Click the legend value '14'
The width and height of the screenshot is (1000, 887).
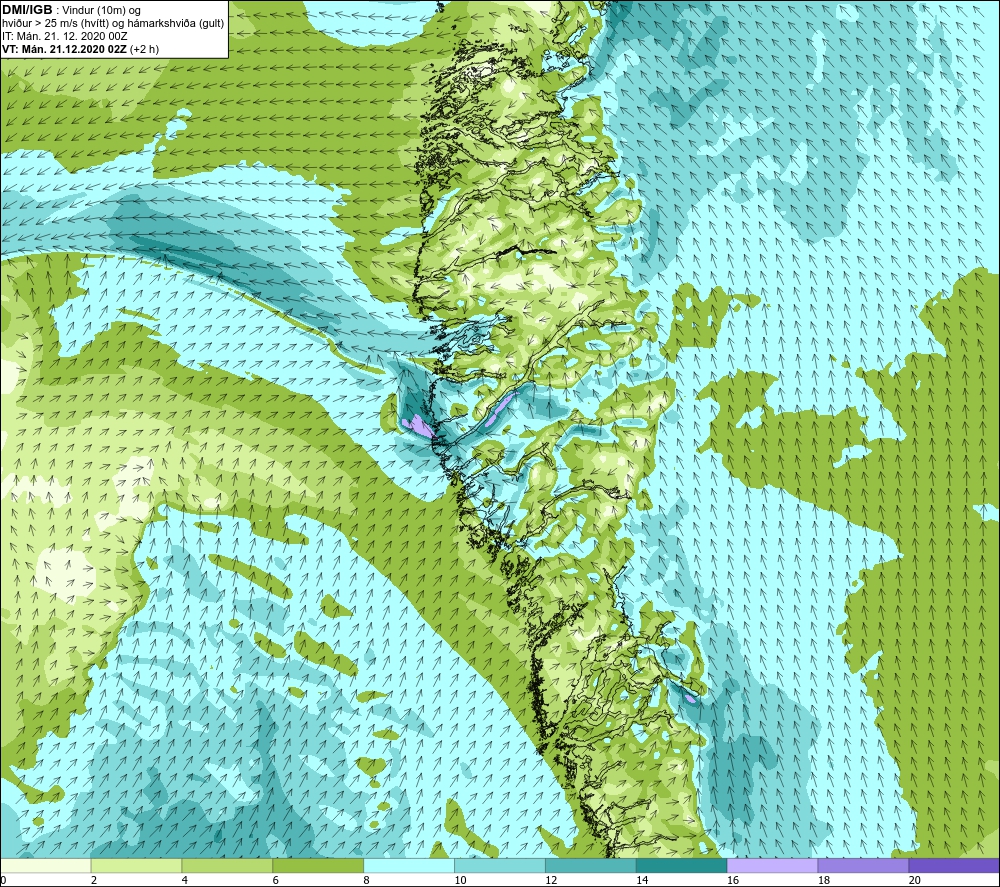point(642,880)
